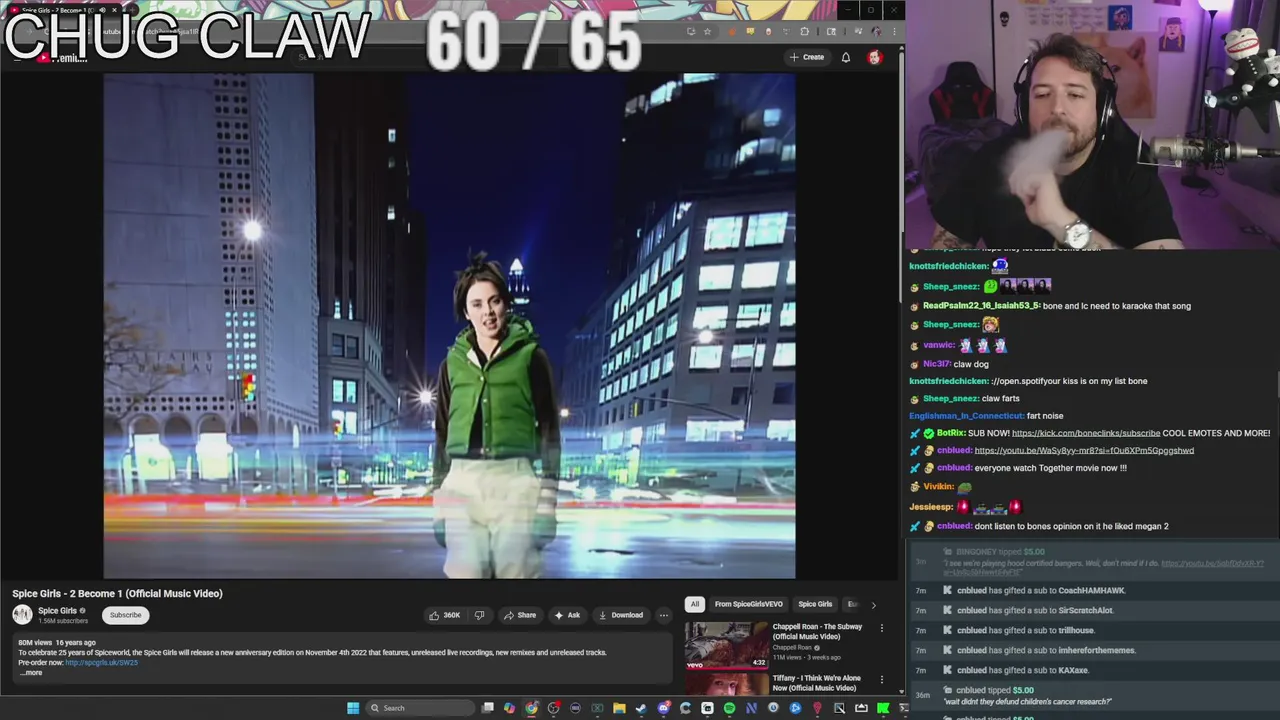Subscribe to the Spice Girls channel
Screen dimensions: 1280x720
coord(126,615)
